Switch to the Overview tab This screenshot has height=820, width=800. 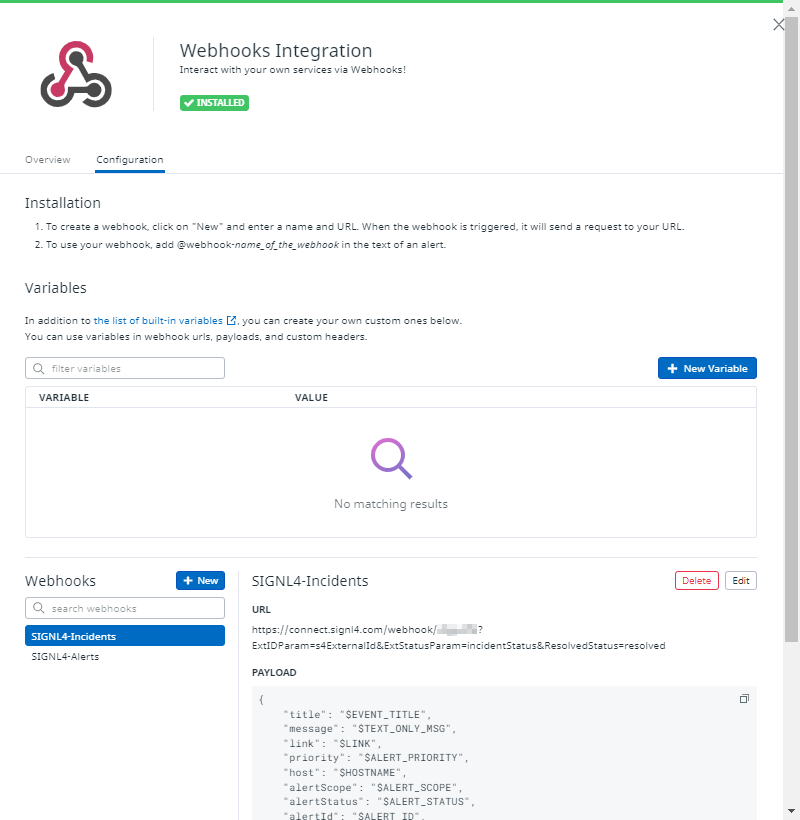click(48, 160)
